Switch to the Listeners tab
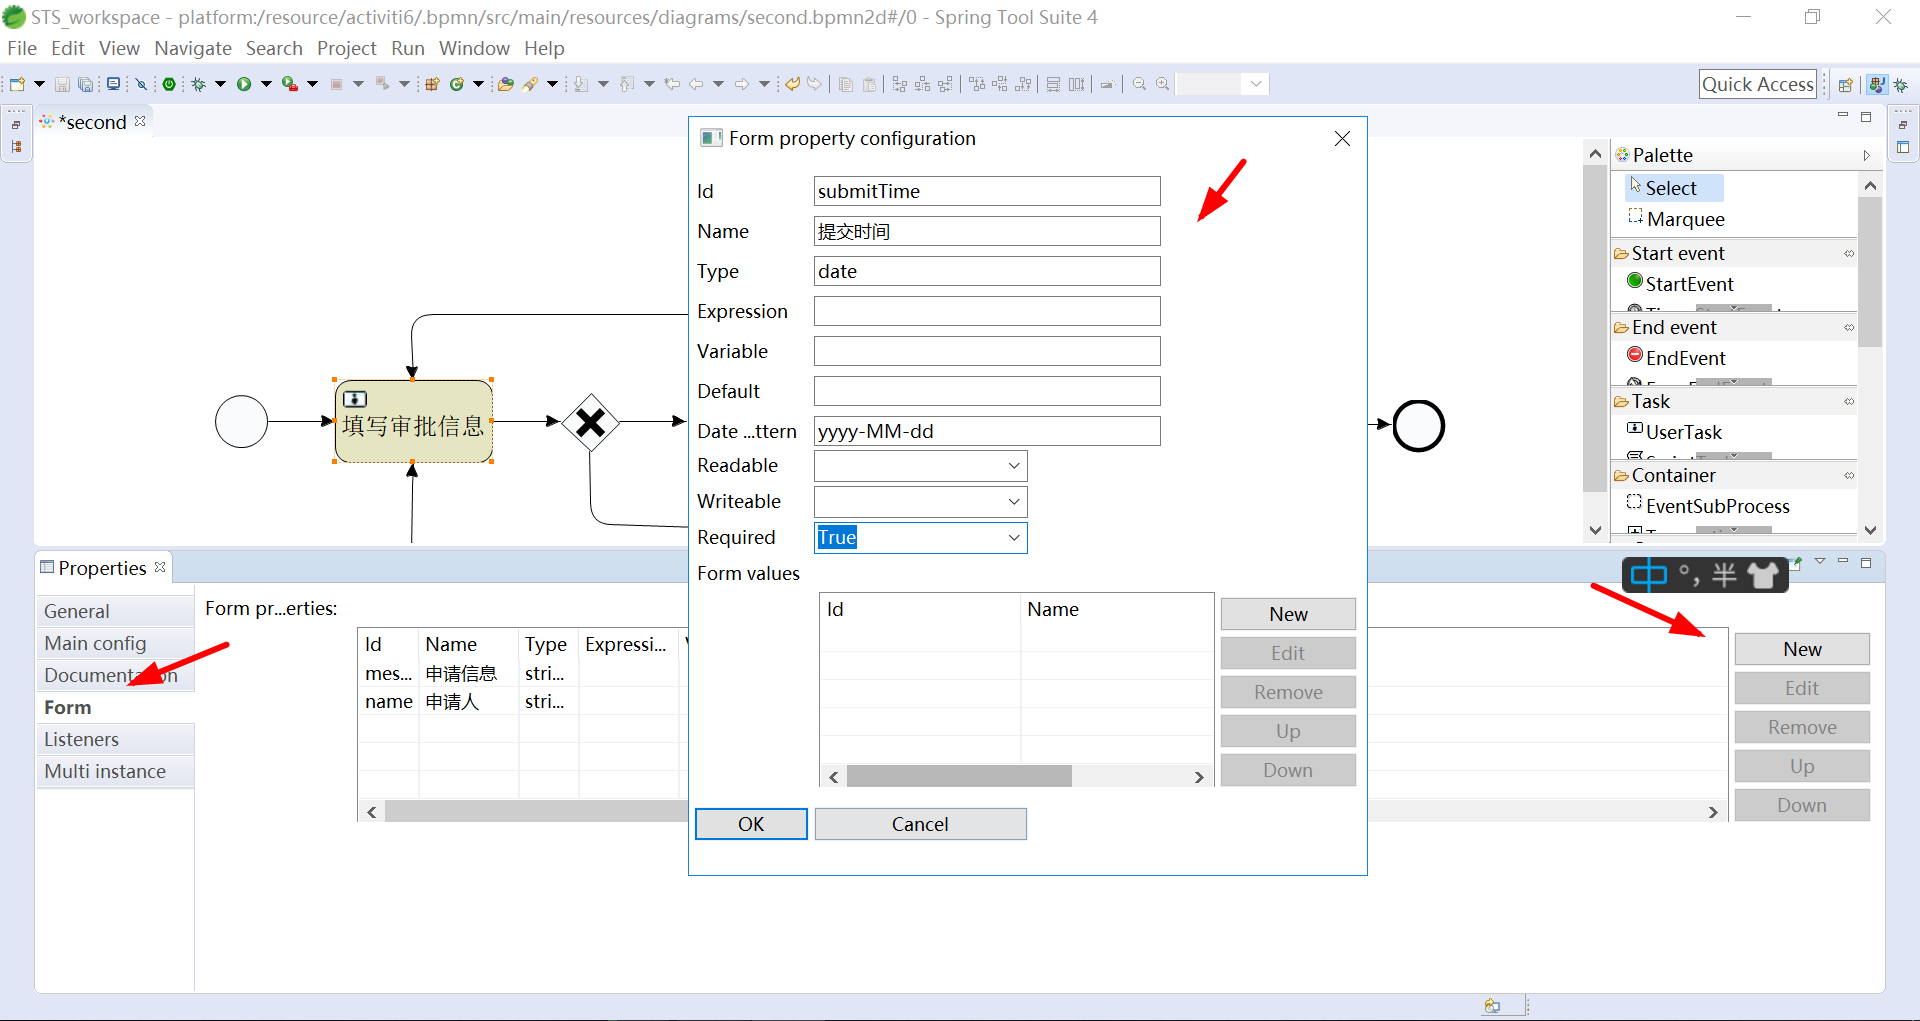This screenshot has width=1920, height=1021. 116,739
